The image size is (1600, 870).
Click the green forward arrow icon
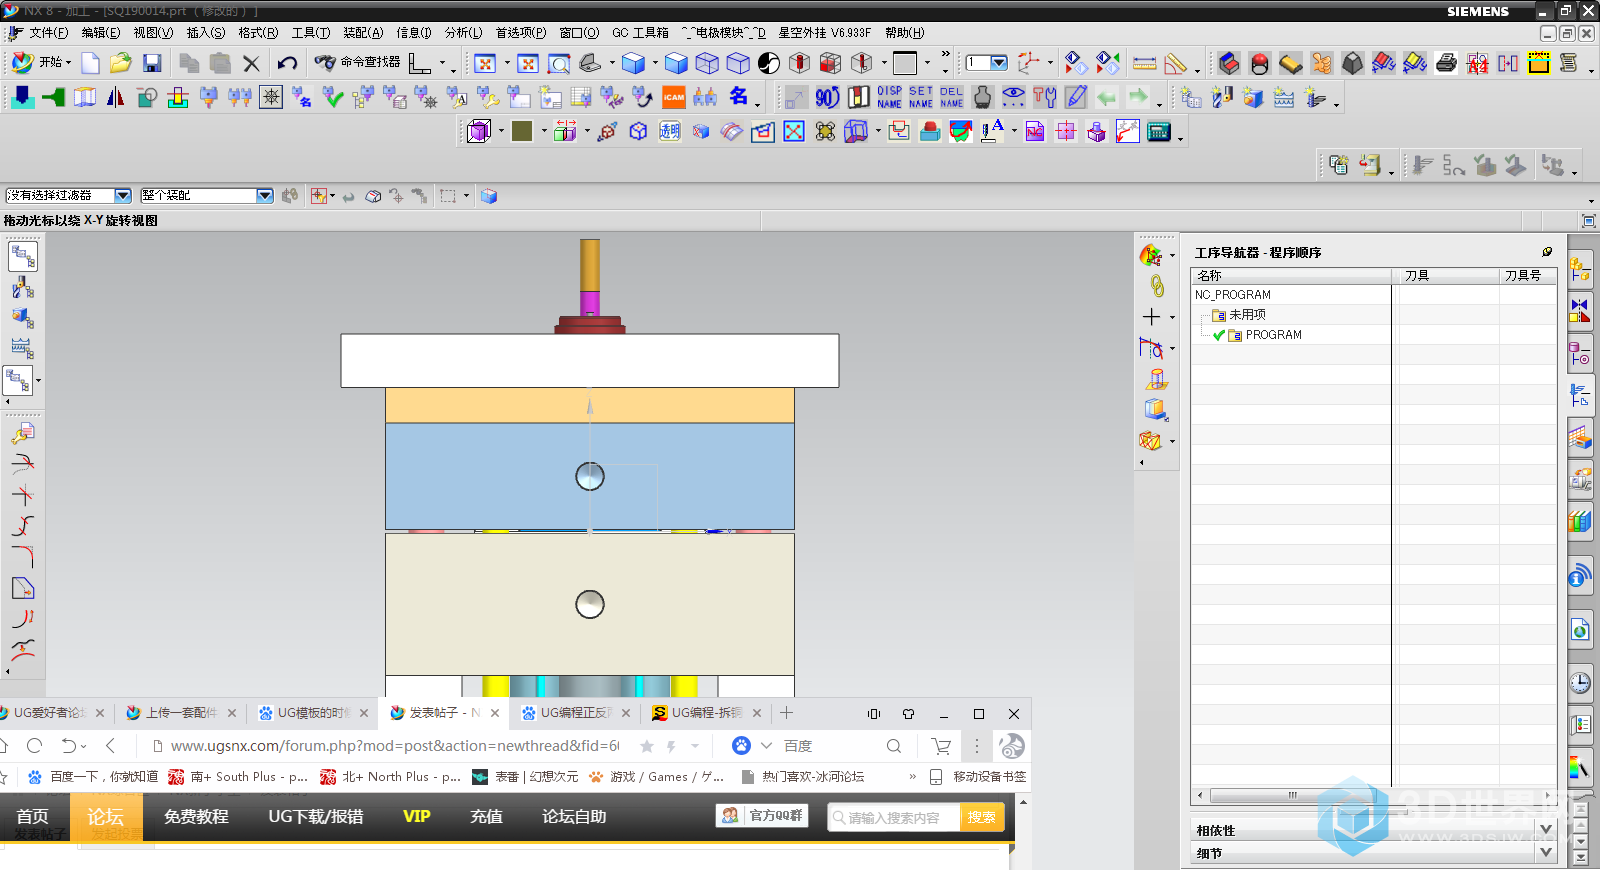point(1138,97)
